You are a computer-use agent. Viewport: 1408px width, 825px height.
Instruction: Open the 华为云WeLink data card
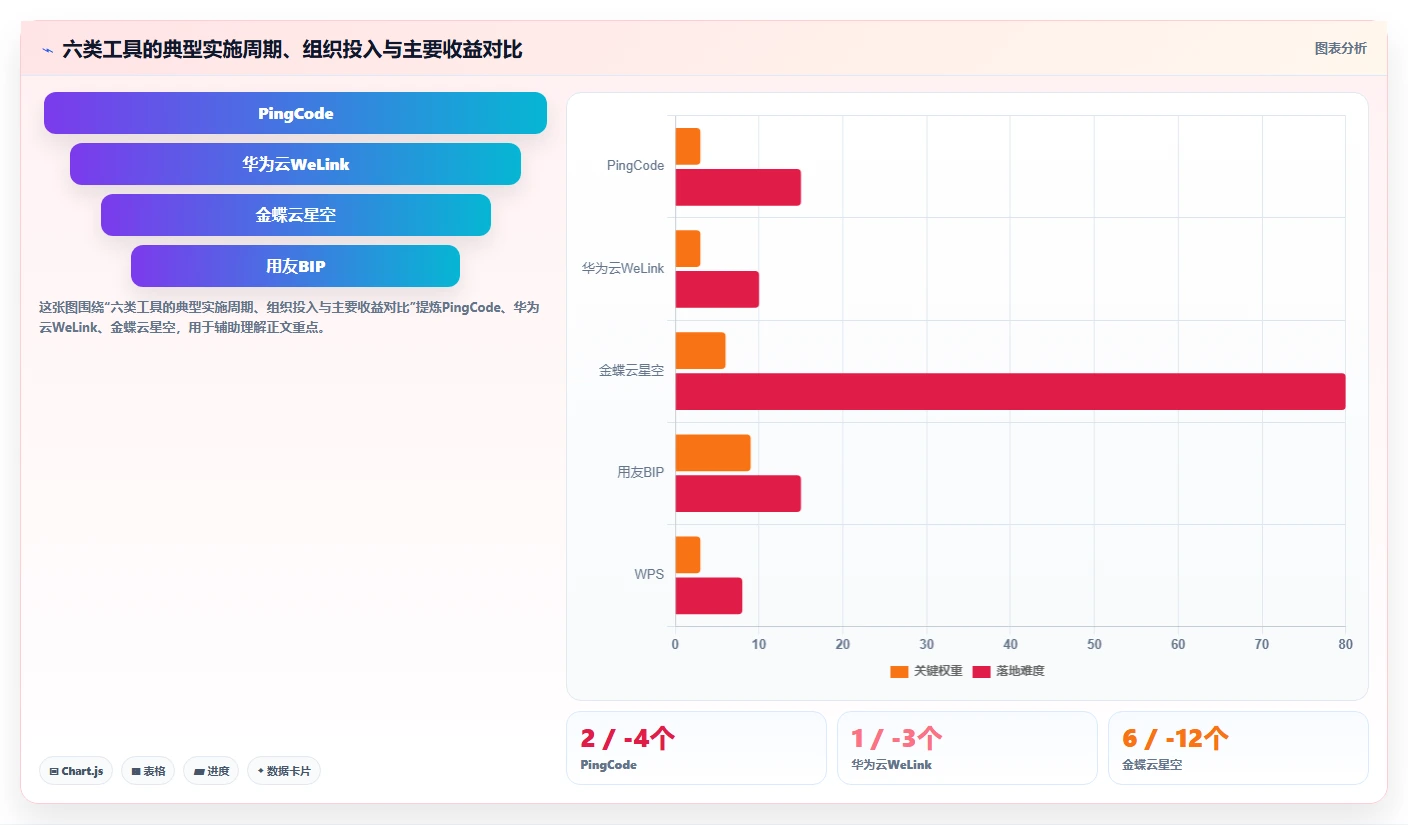click(x=967, y=748)
